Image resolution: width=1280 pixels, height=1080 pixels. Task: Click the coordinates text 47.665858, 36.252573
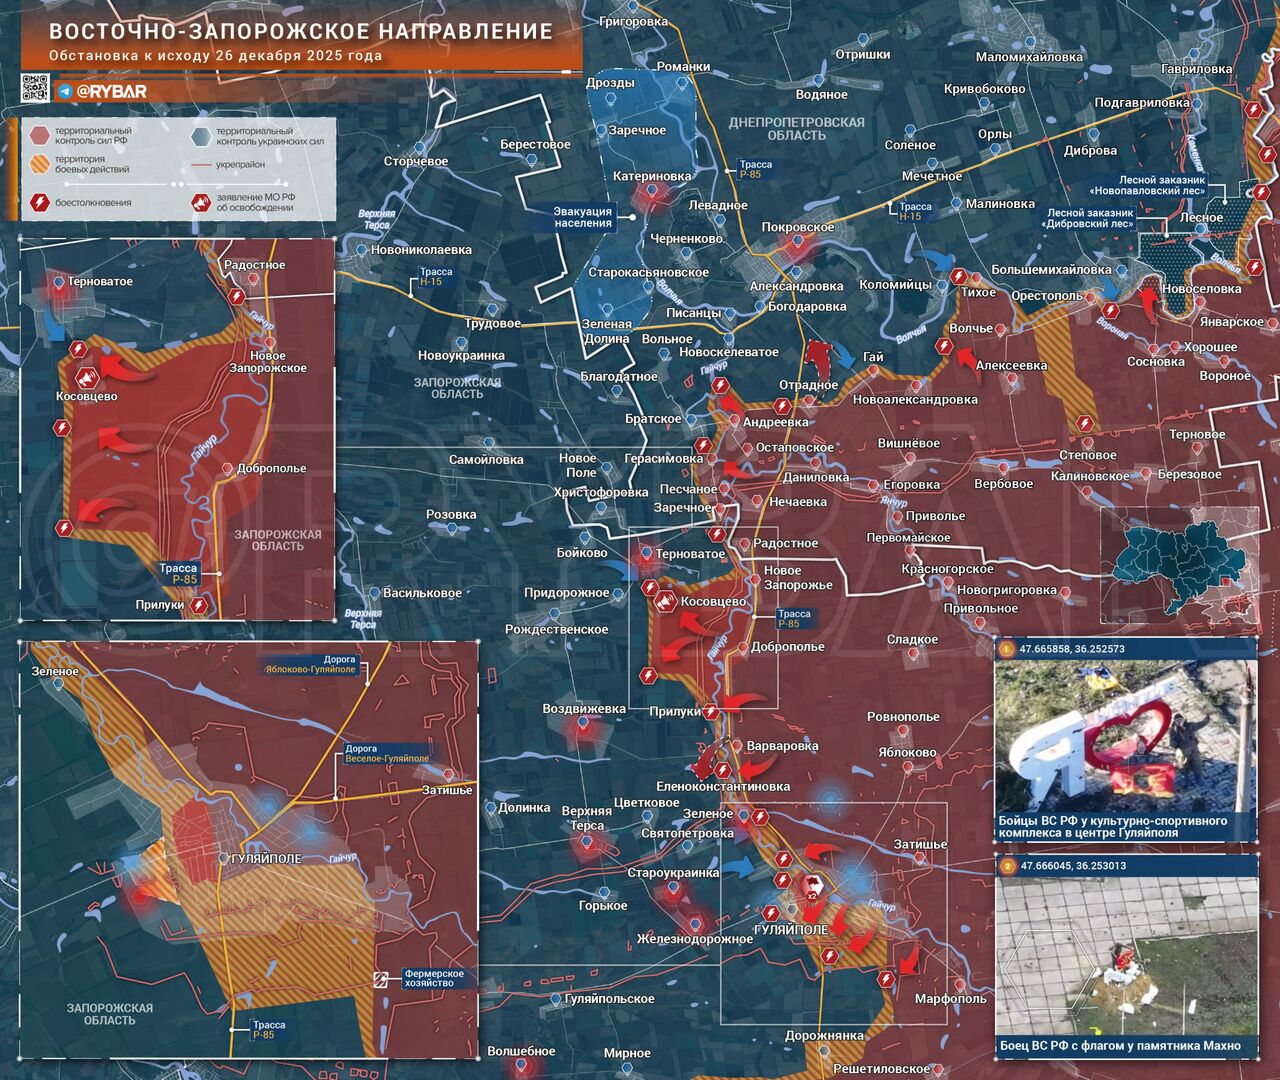pos(1072,649)
